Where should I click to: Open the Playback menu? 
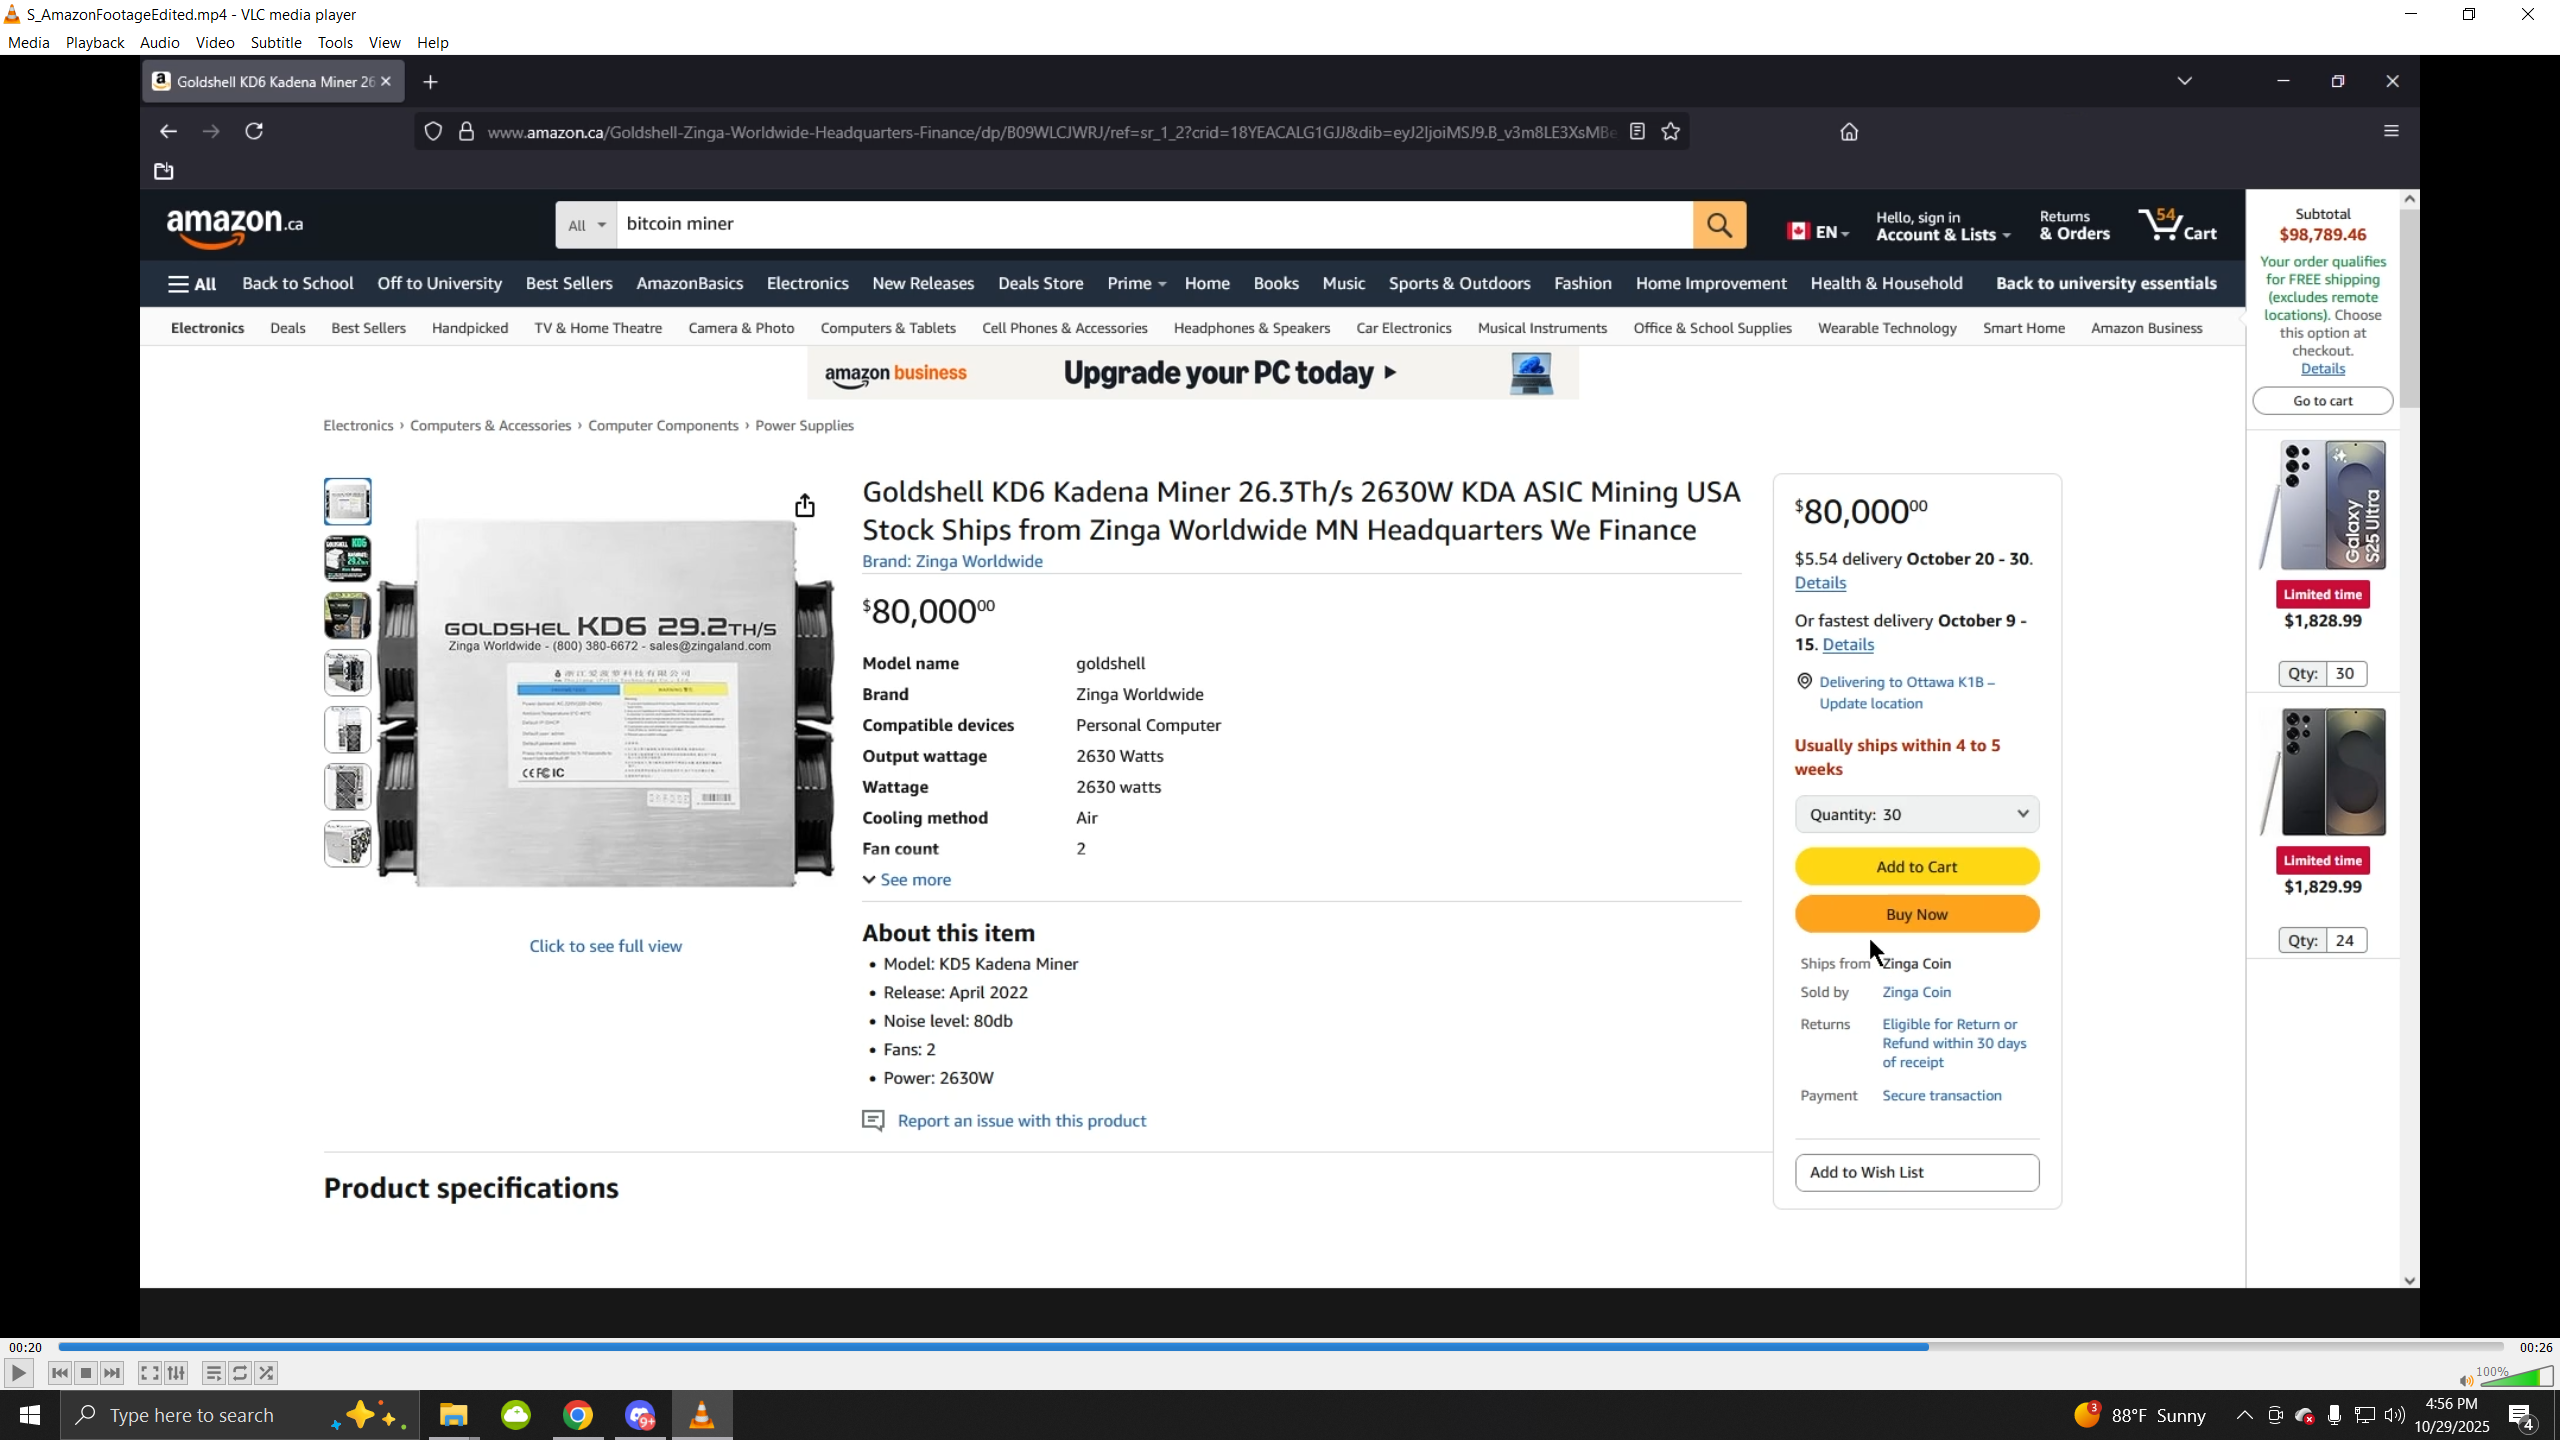coord(95,42)
